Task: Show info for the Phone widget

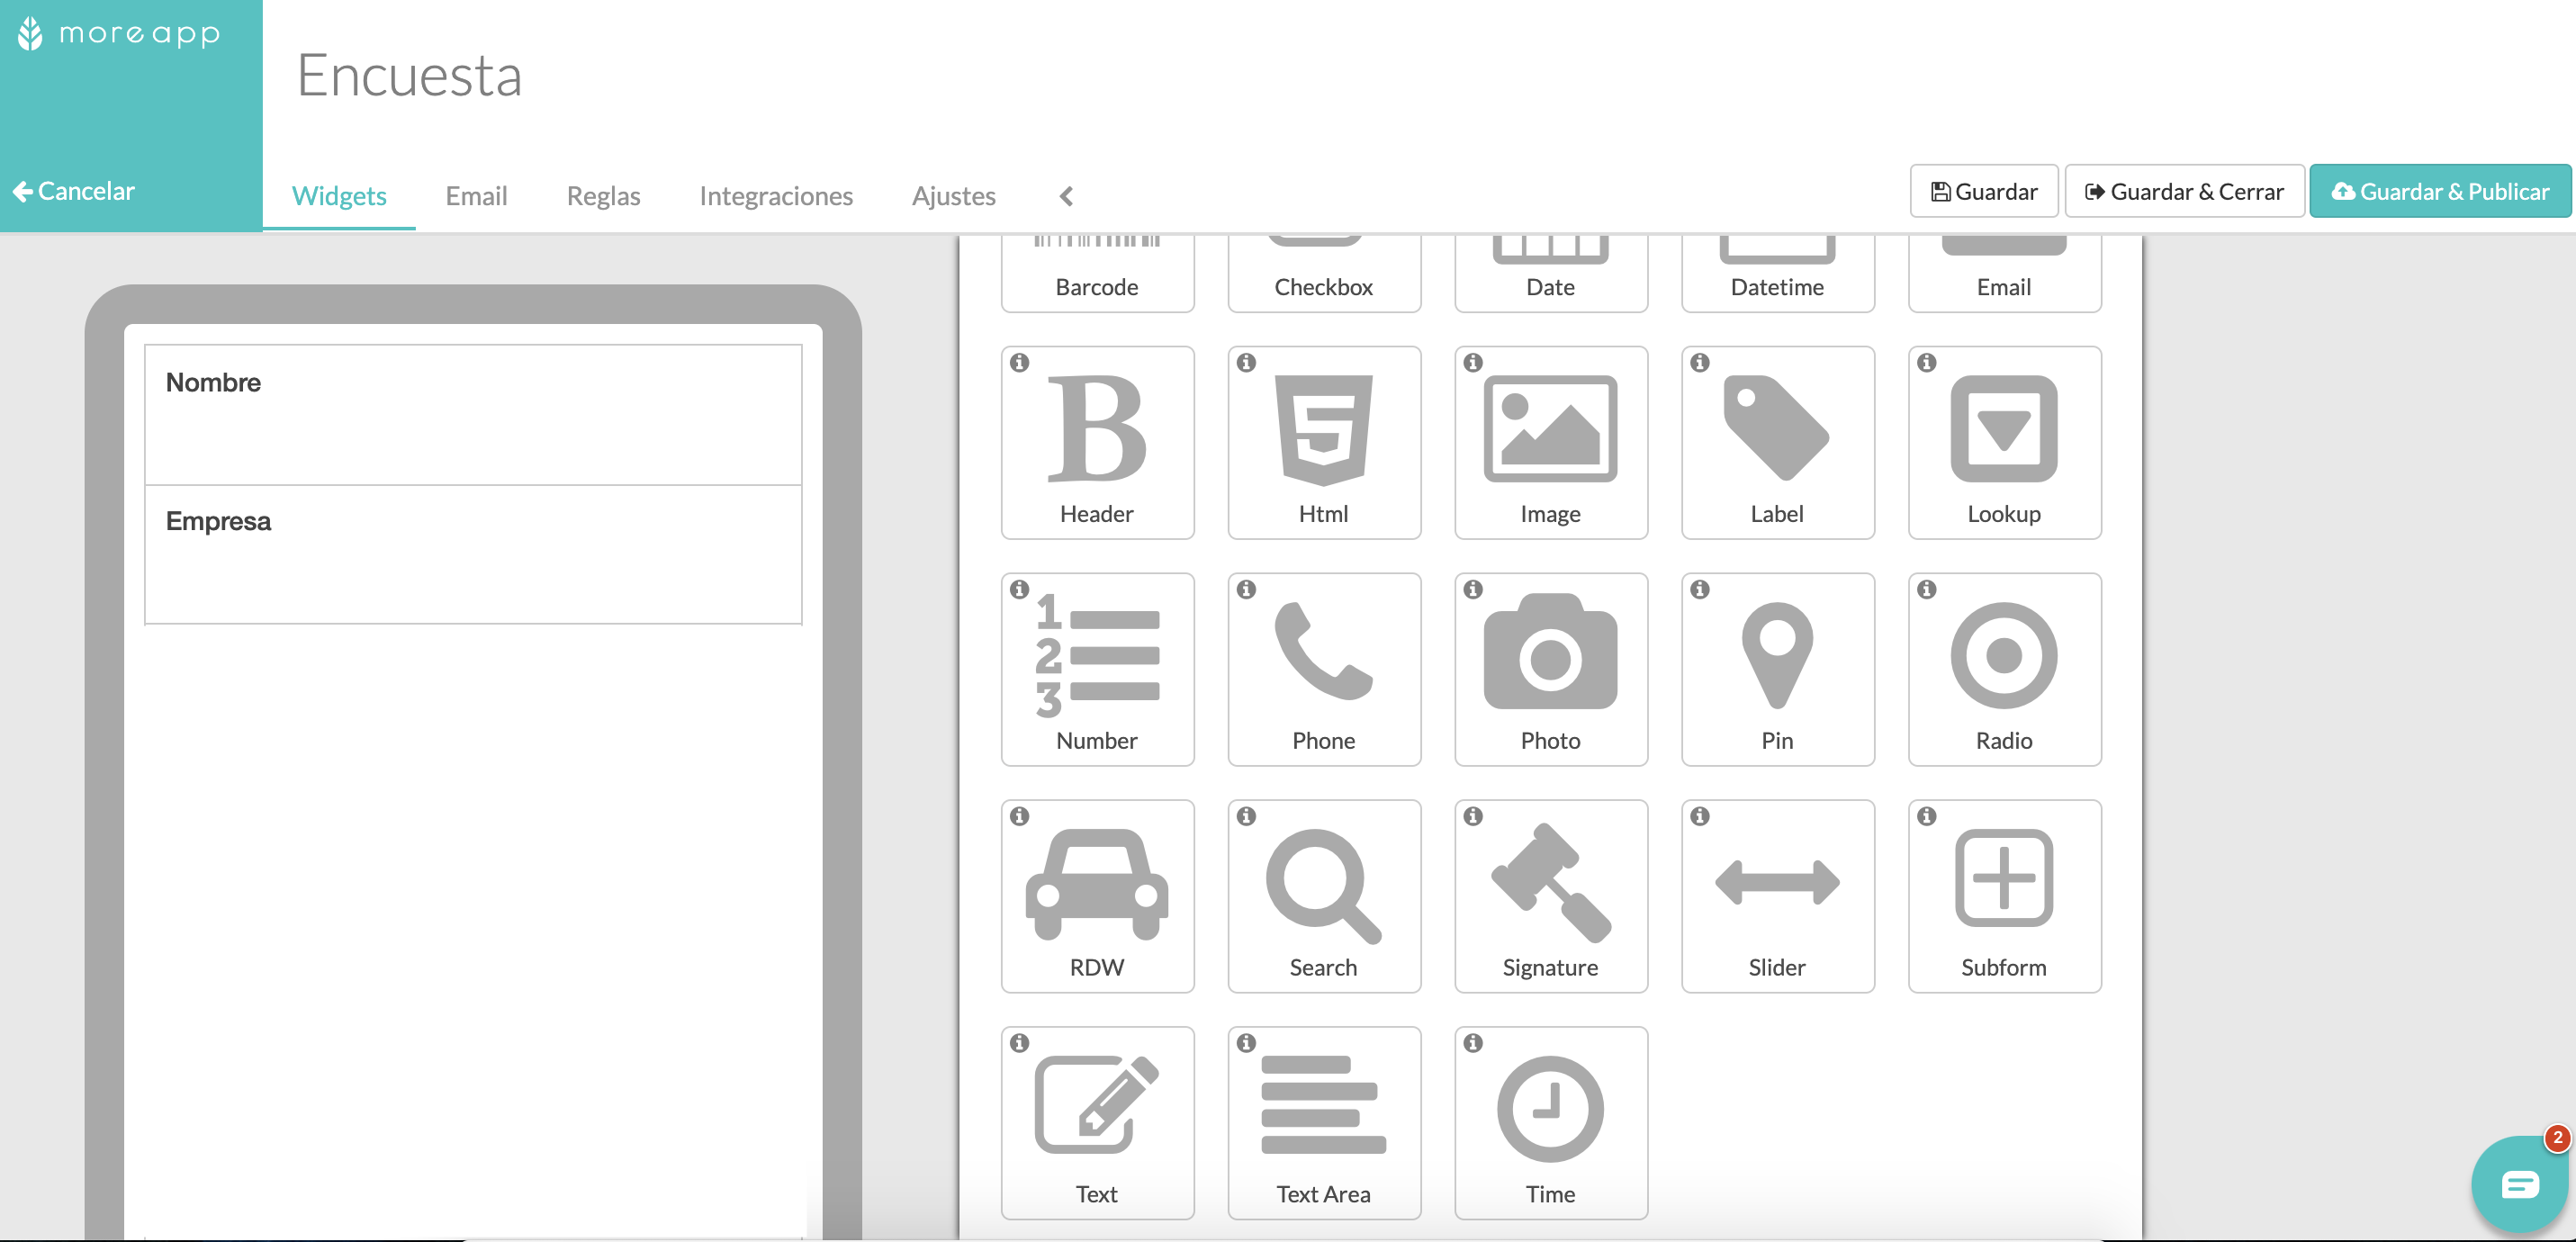Action: 1246,590
